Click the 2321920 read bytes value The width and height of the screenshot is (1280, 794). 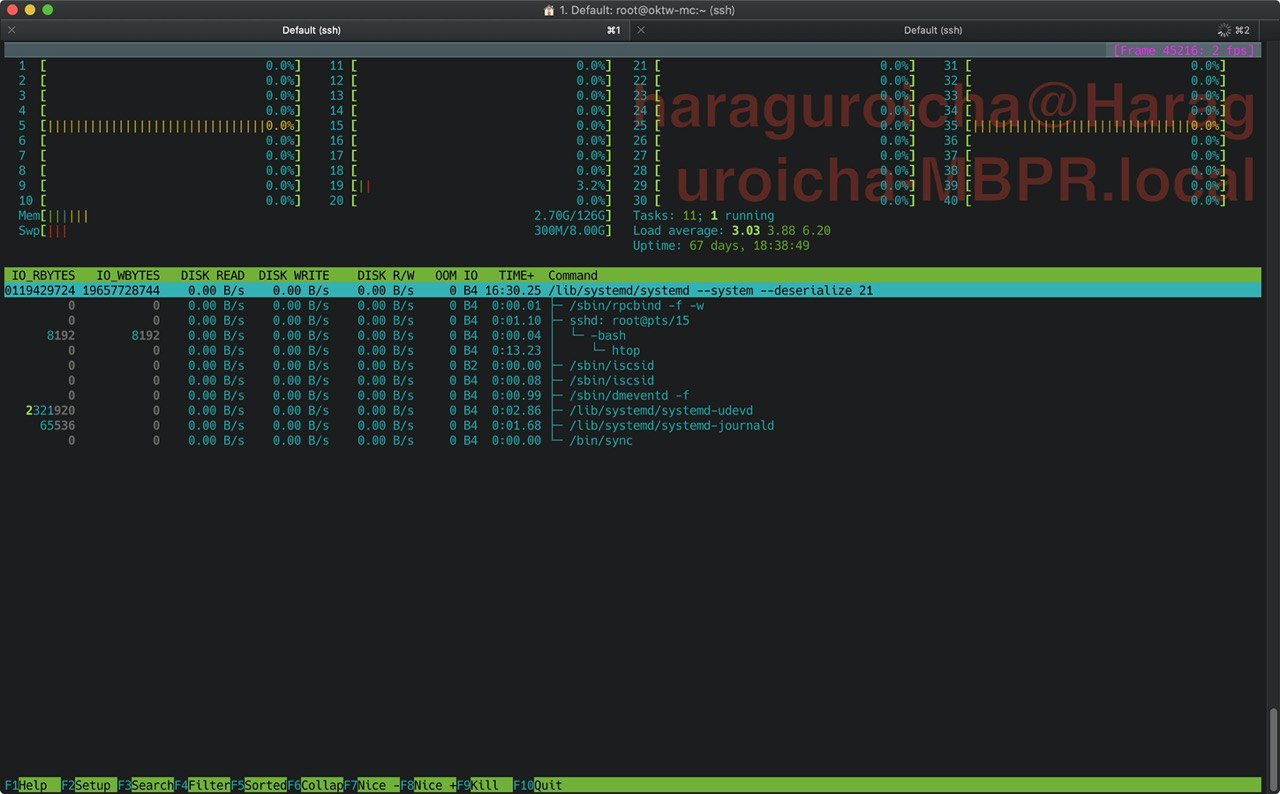[50, 410]
